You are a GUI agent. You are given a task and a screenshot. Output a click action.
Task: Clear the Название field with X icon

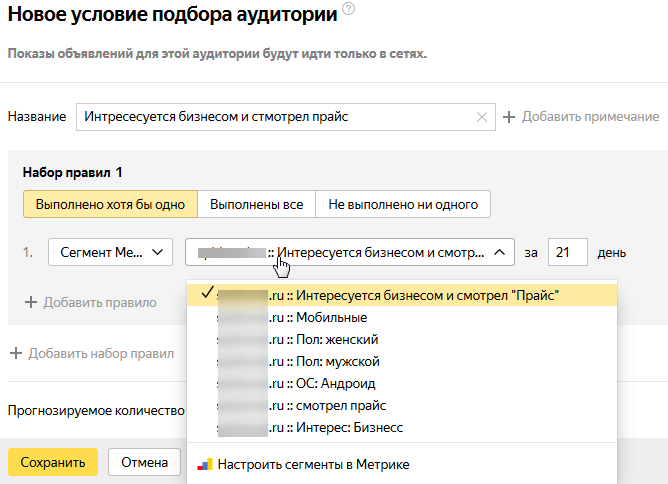coord(482,117)
